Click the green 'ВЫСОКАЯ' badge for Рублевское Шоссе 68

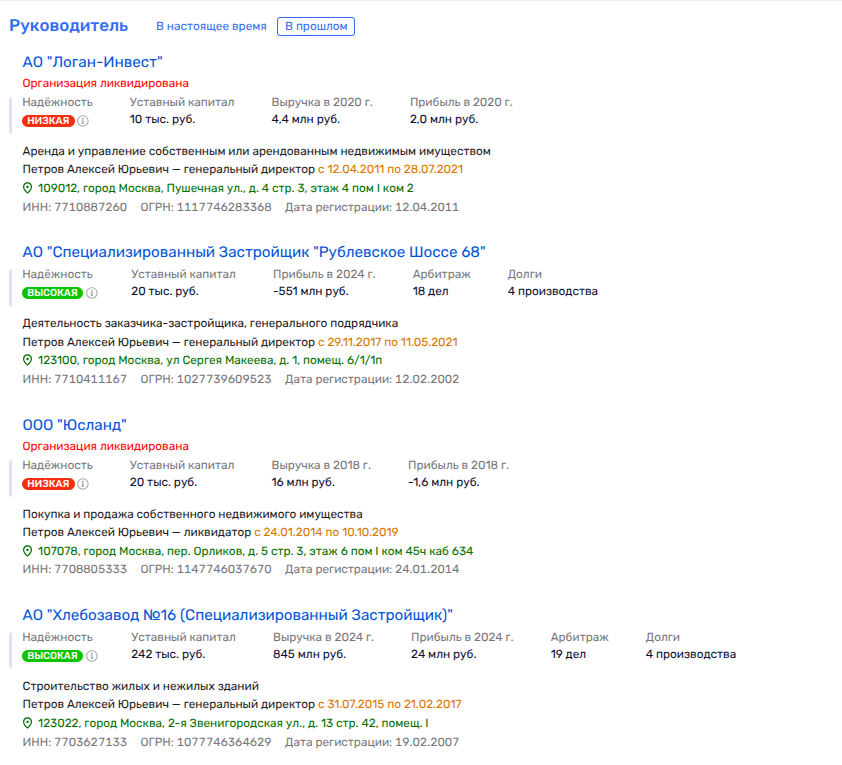52,293
